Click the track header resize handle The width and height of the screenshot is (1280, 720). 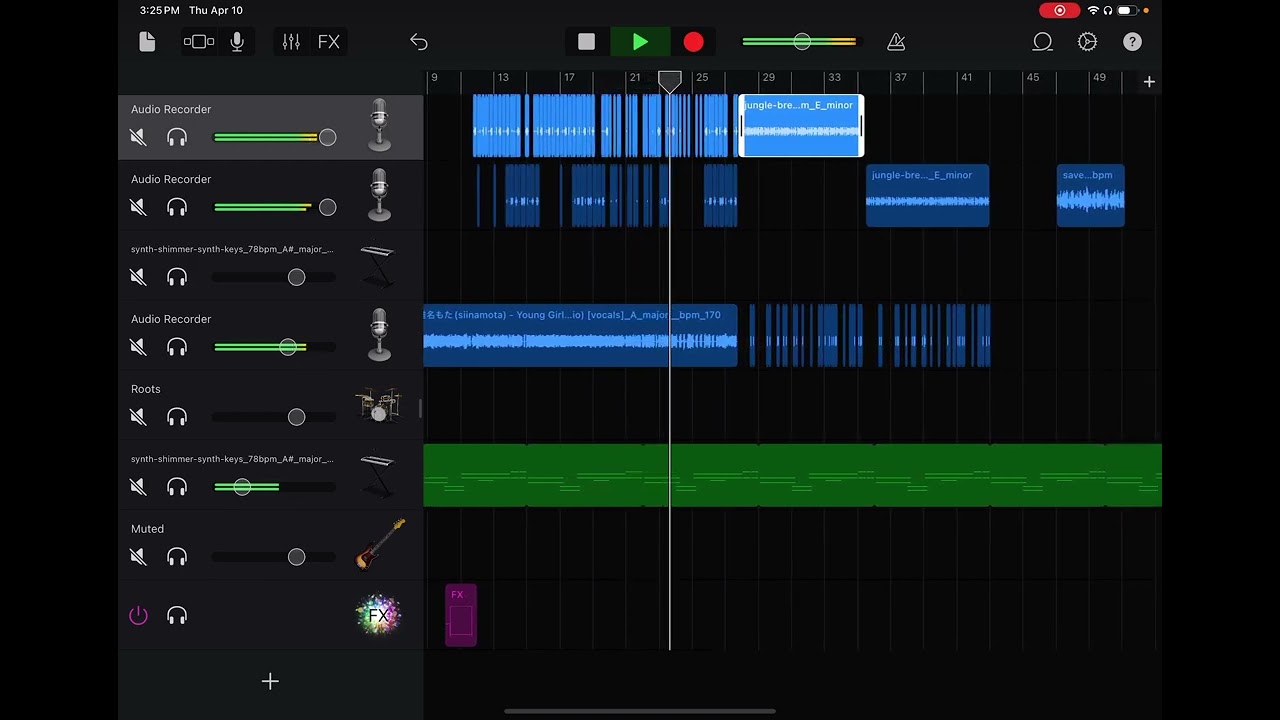420,408
